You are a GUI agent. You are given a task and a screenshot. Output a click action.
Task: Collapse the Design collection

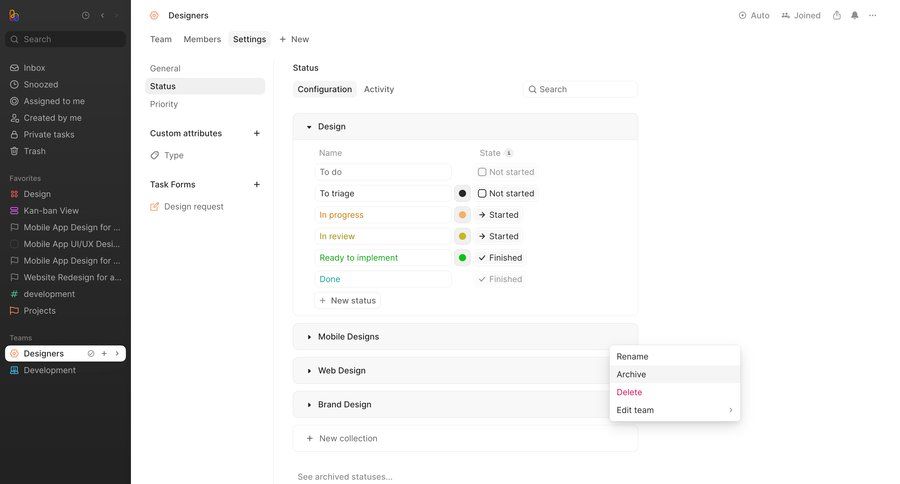[x=309, y=127]
